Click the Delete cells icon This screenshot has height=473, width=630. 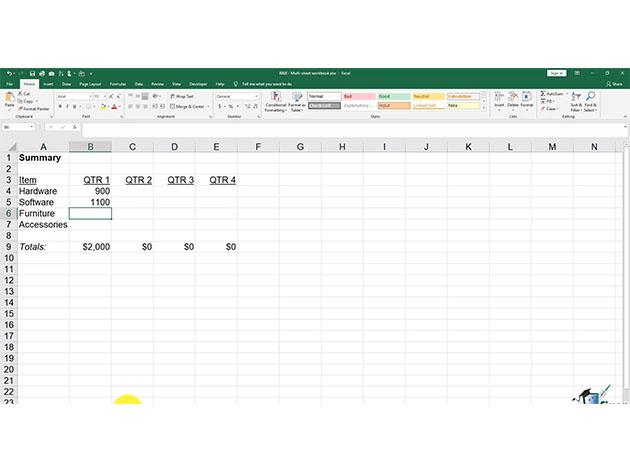[x=513, y=98]
